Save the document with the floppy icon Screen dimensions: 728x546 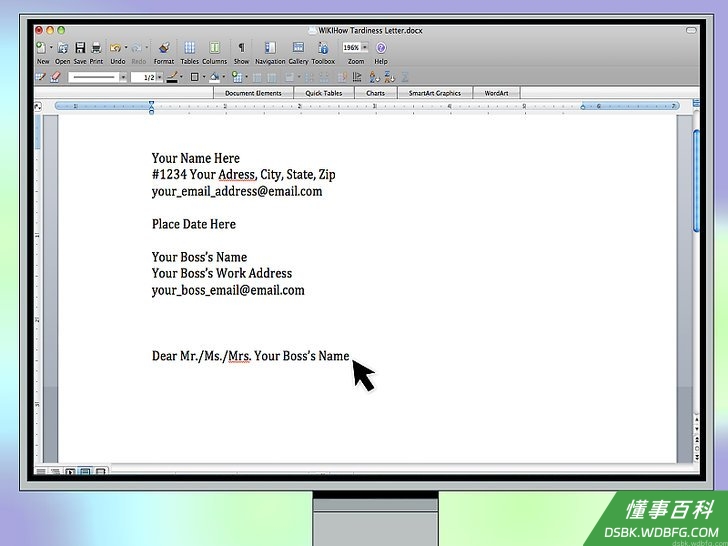pyautogui.click(x=80, y=47)
